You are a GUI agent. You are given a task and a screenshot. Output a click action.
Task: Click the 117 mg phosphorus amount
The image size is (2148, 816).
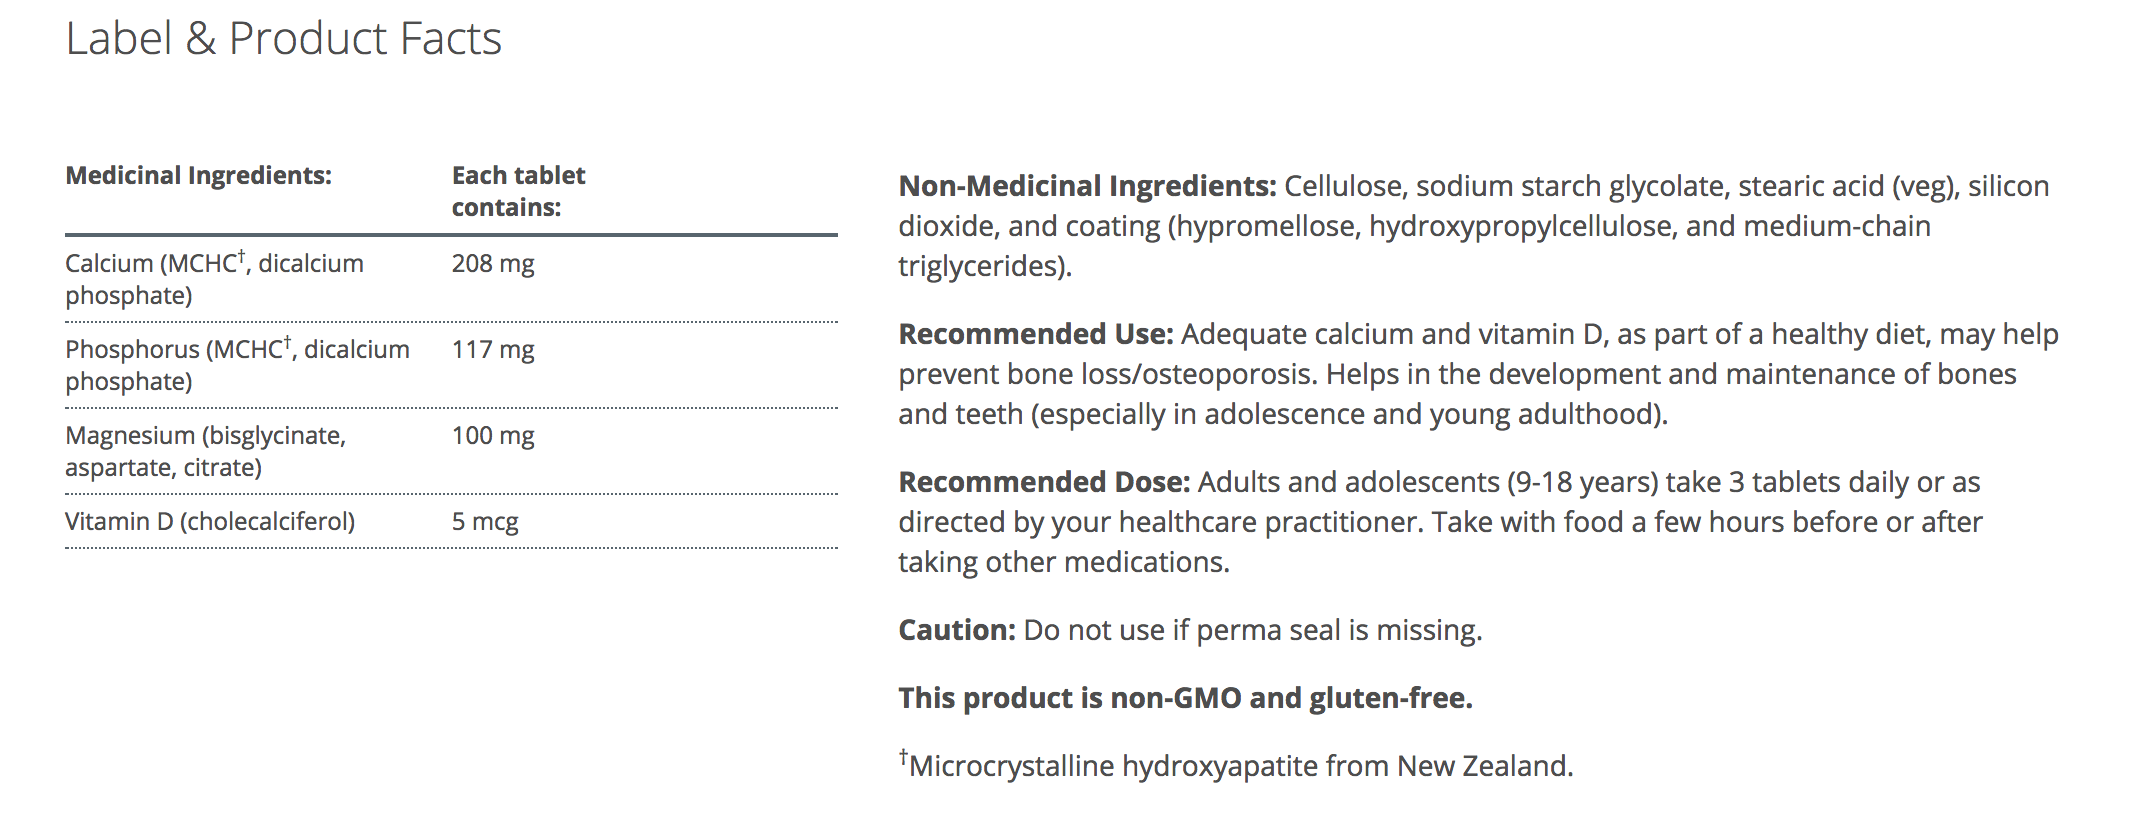(493, 350)
